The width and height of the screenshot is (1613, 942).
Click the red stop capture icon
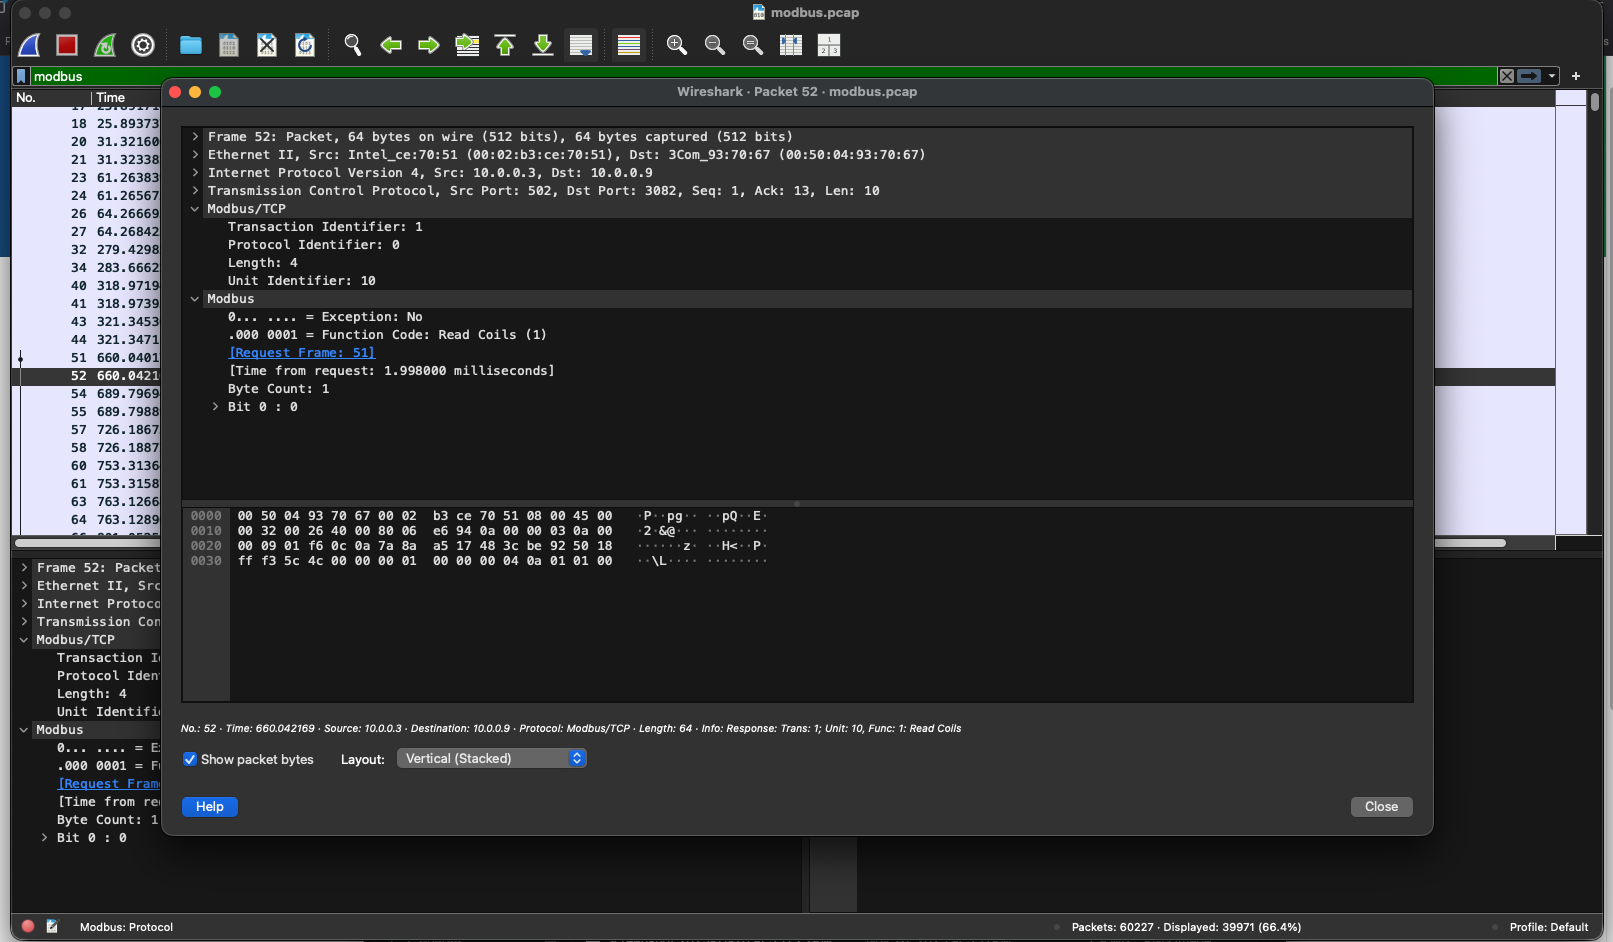(66, 45)
